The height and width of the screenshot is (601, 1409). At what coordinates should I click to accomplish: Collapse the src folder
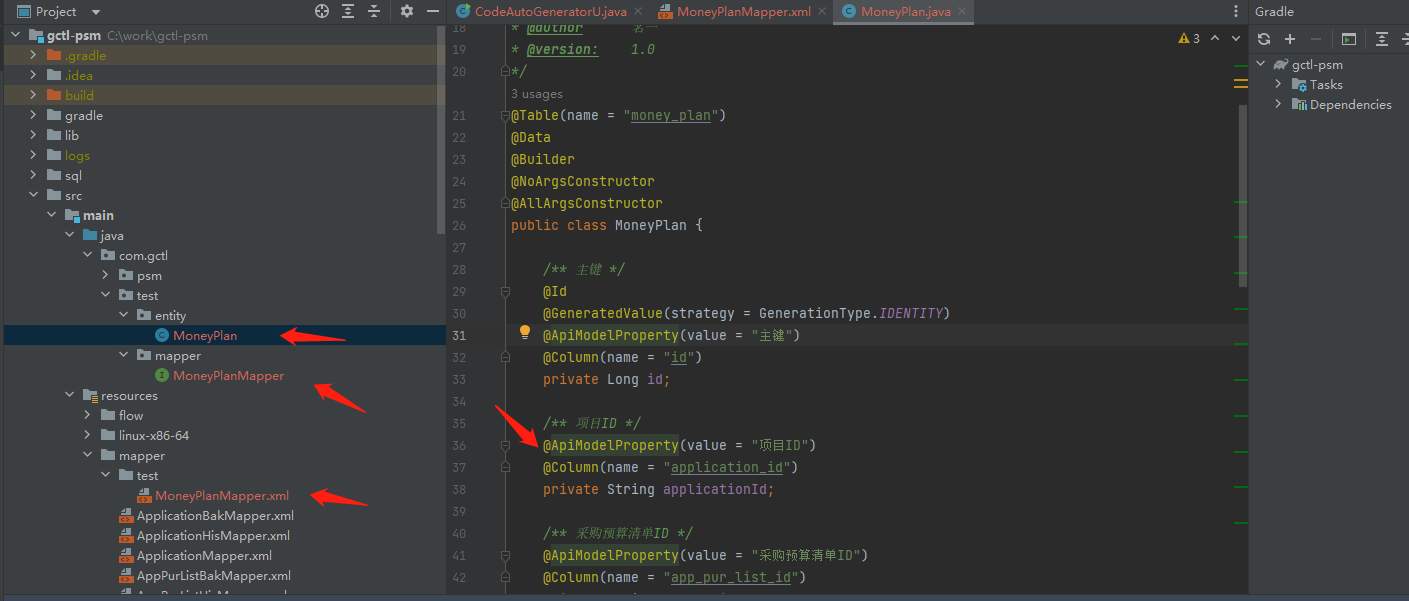(34, 196)
